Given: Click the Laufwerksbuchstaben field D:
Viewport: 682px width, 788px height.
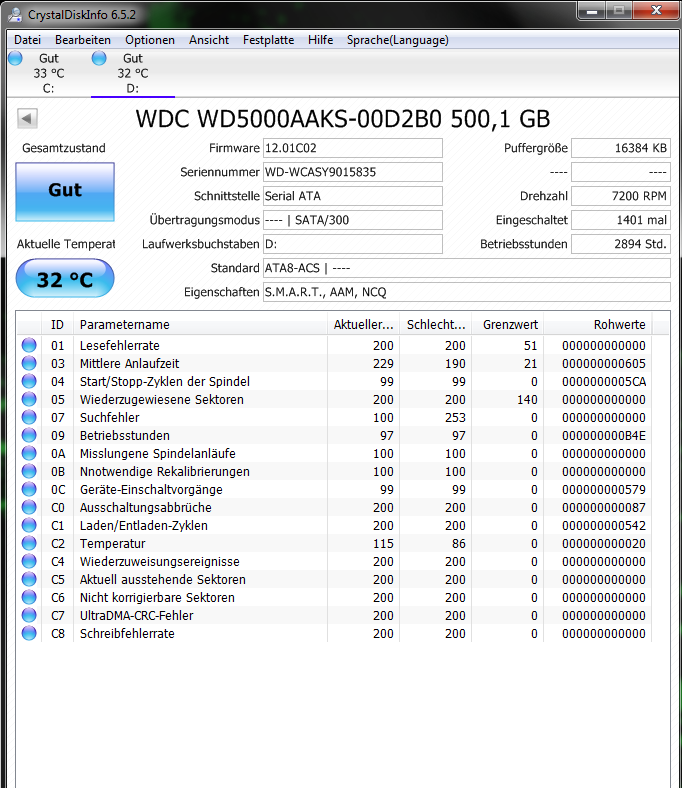Looking at the screenshot, I should (x=353, y=244).
